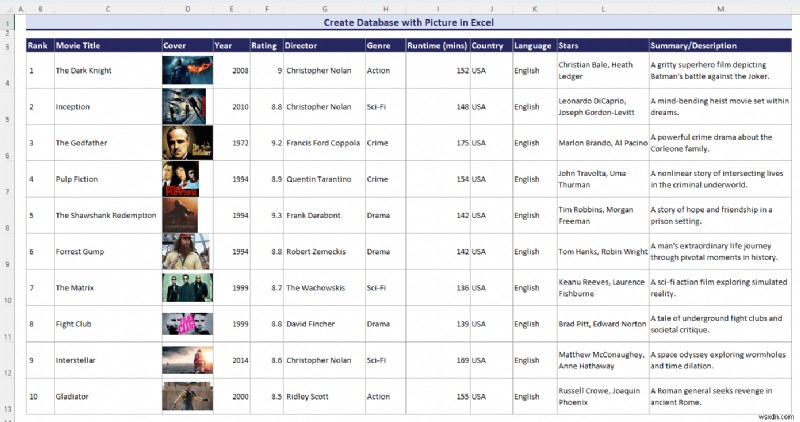
Task: Select The Dark Knight cover image
Action: (187, 70)
